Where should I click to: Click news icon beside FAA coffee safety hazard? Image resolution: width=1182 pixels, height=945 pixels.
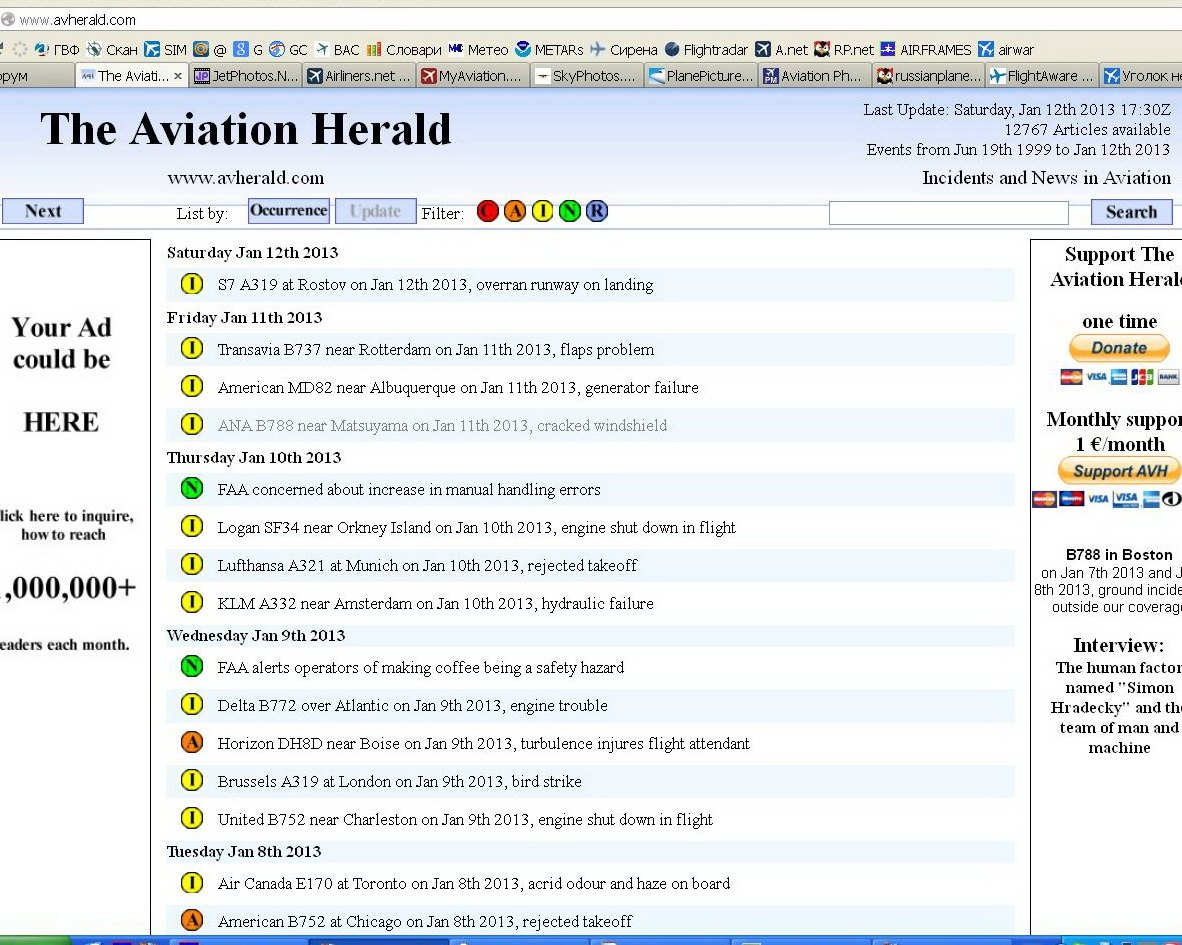(x=192, y=667)
